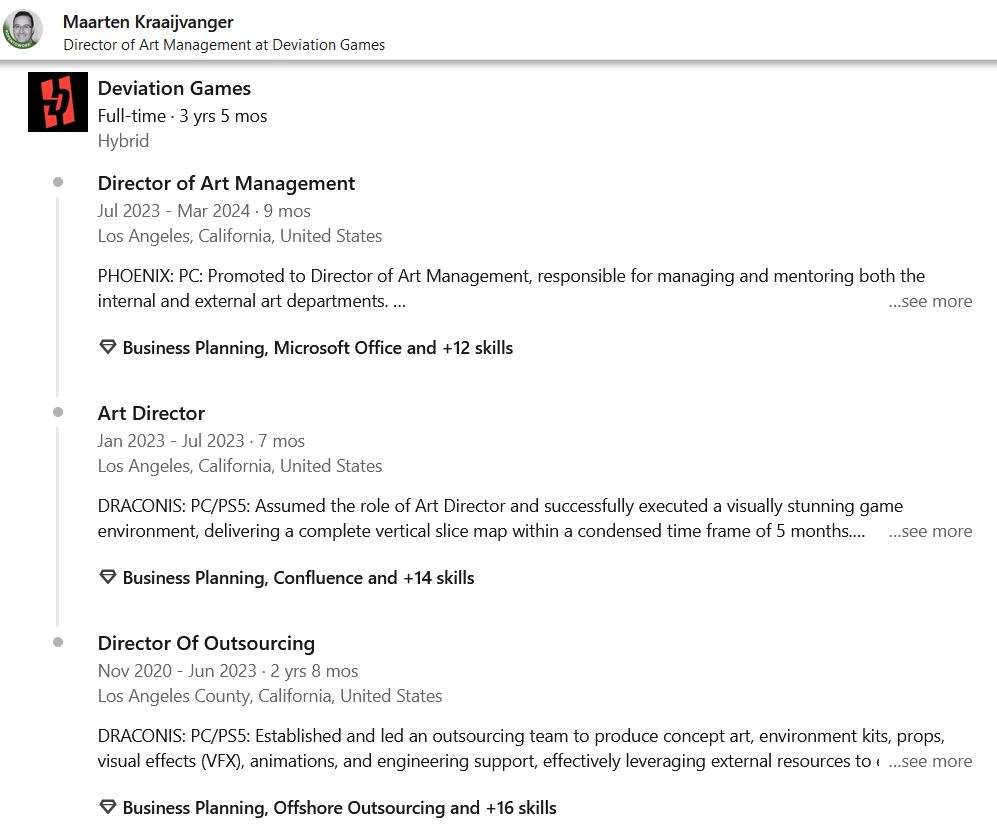Open the Deviation Games company logo
The image size is (997, 824).
tap(58, 102)
